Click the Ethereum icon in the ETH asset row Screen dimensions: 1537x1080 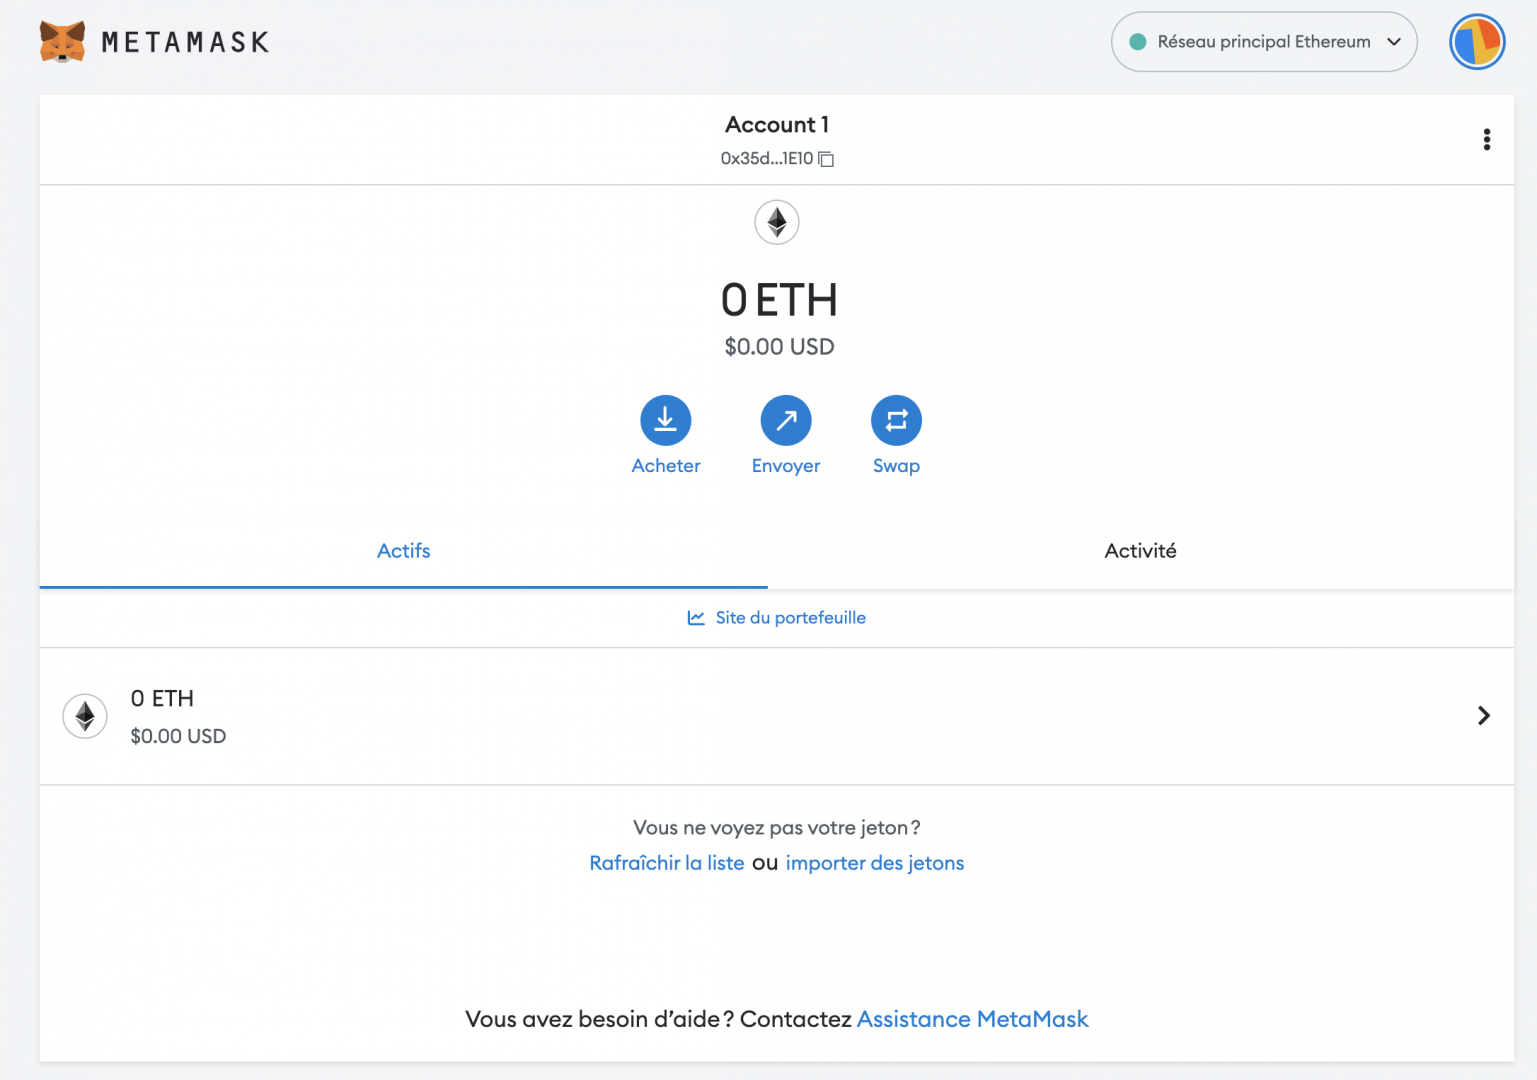click(85, 716)
